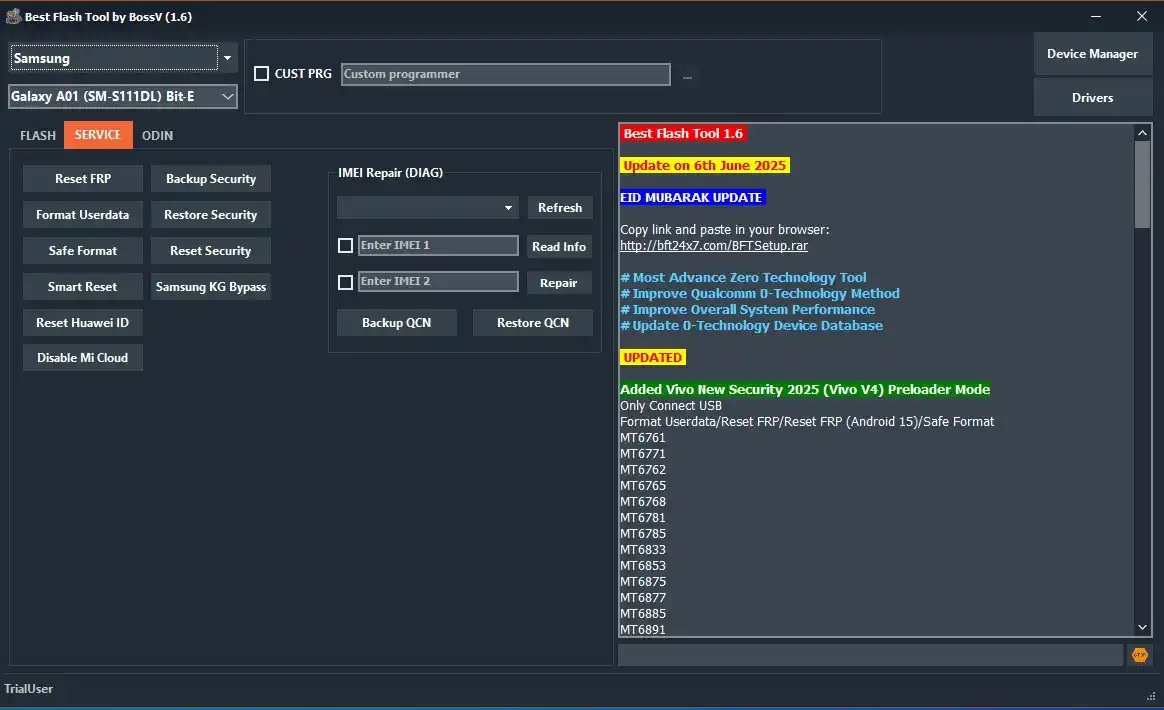The height and width of the screenshot is (710, 1164).
Task: Click Samsung KG Bypass button
Action: (211, 287)
